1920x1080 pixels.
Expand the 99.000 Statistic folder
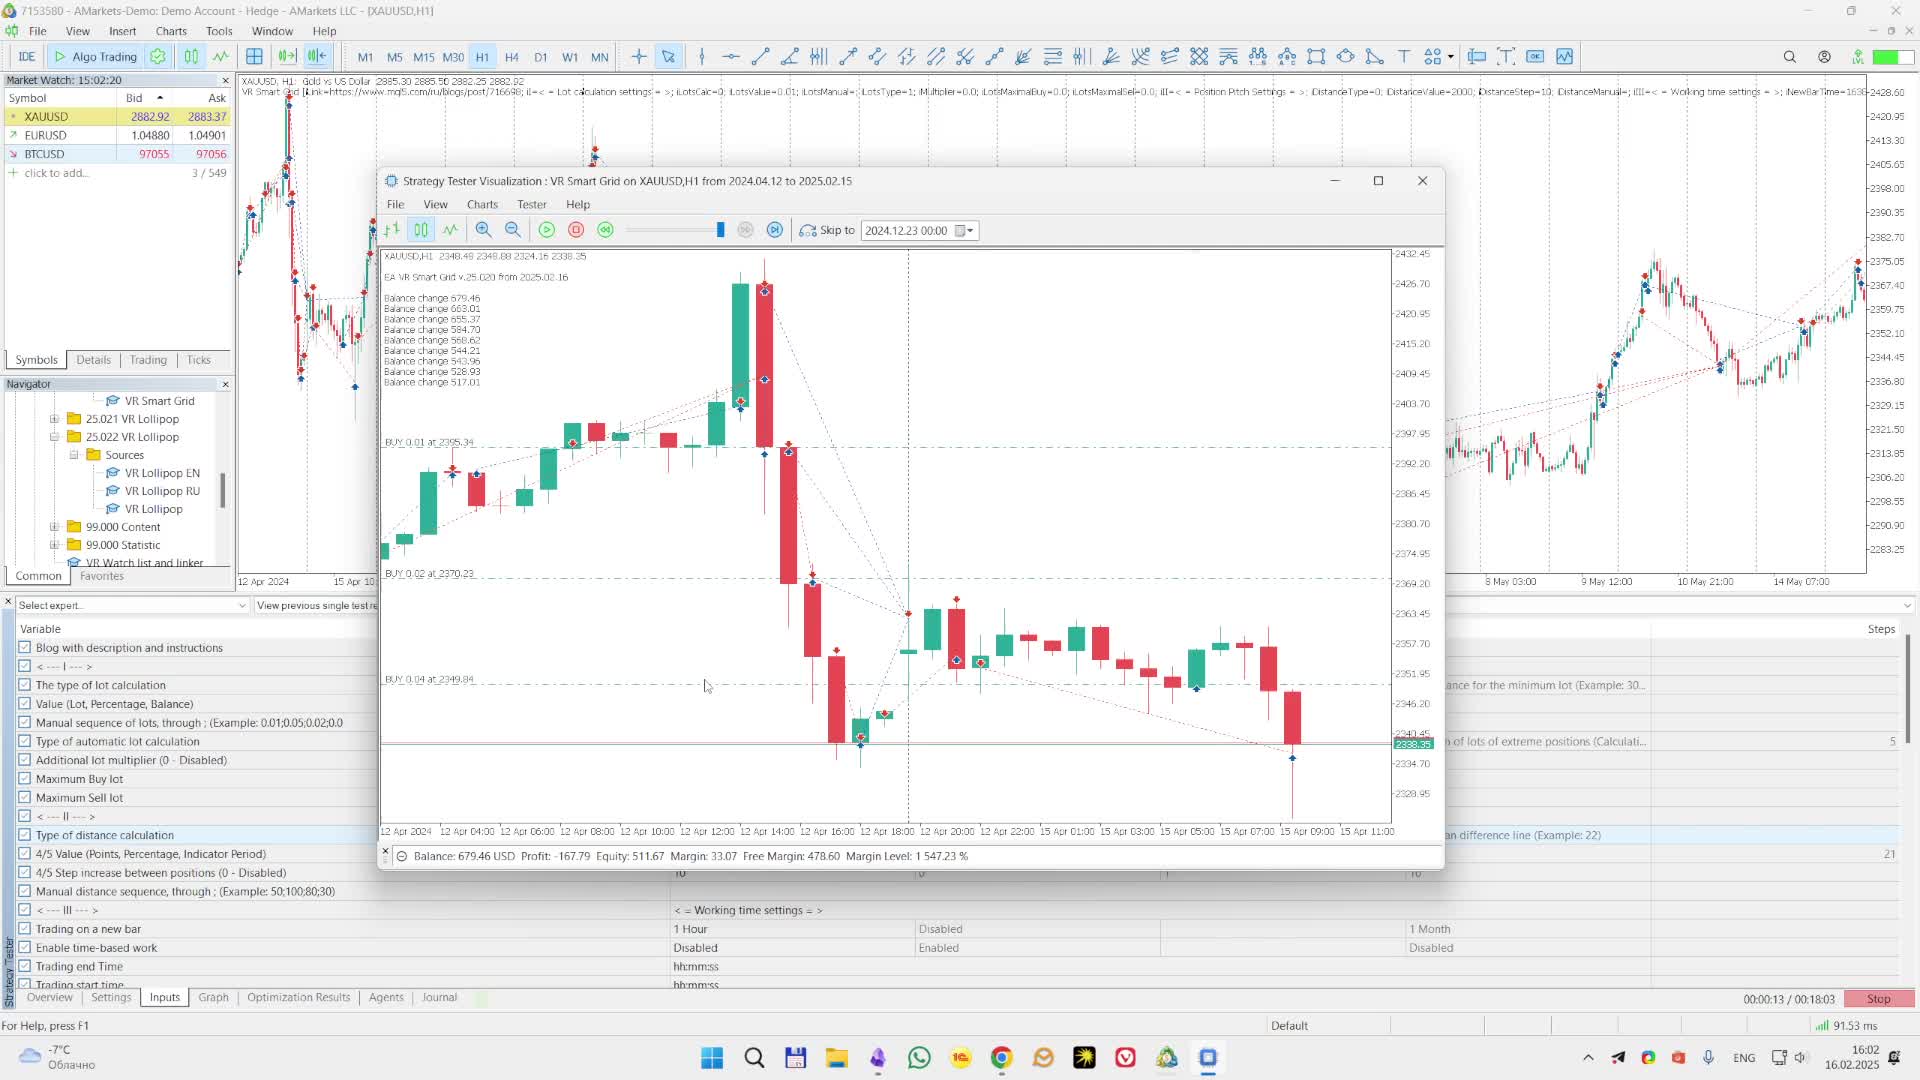(55, 545)
